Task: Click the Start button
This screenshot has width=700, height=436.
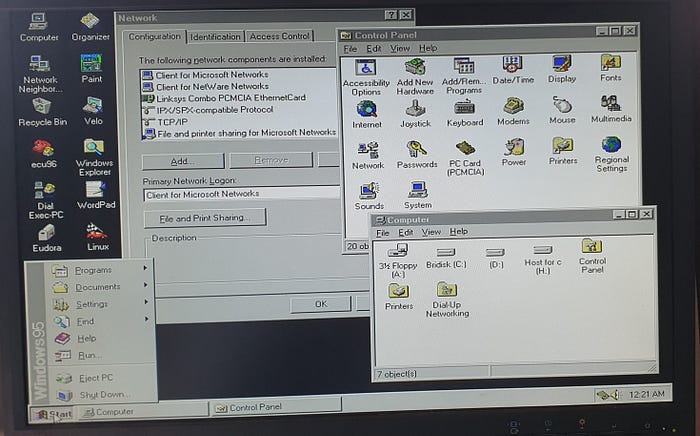Action: pyautogui.click(x=54, y=414)
